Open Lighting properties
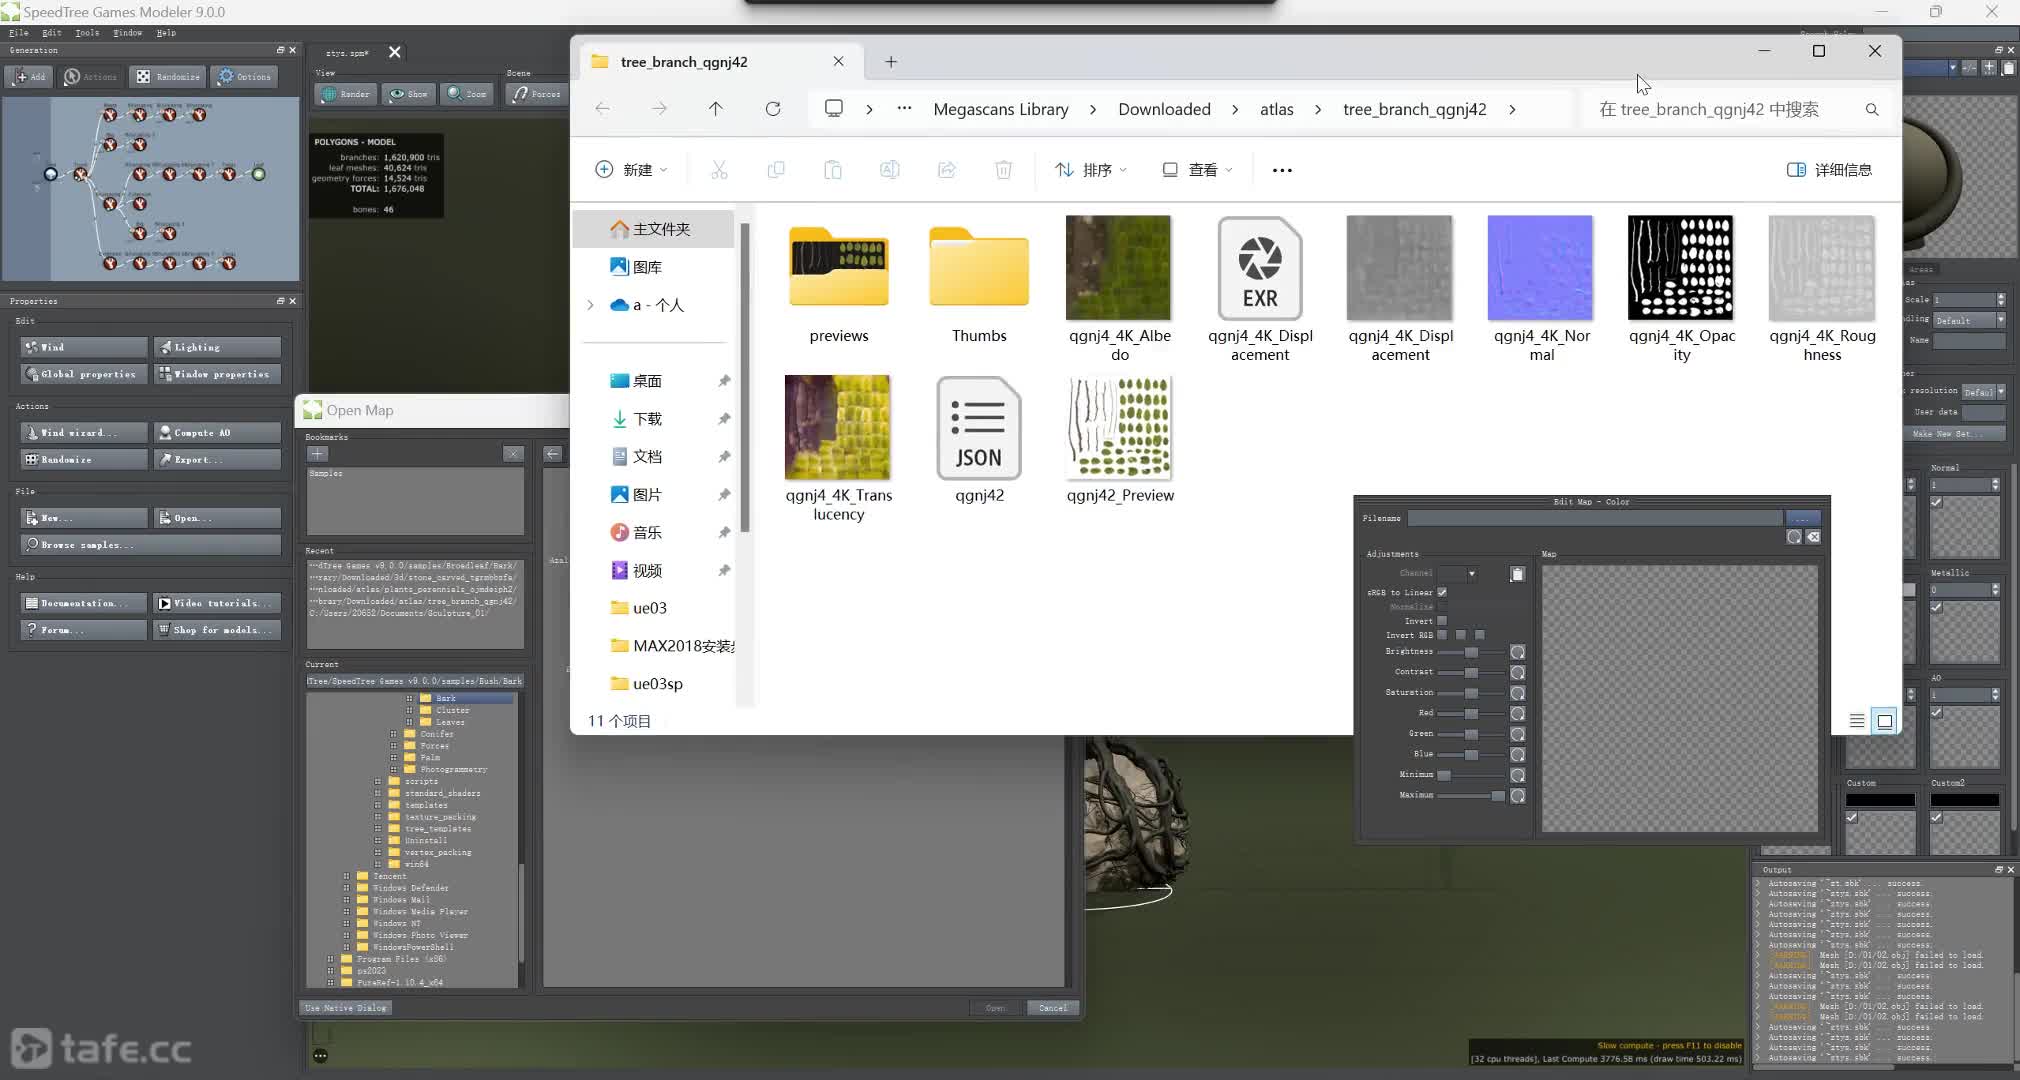 (218, 347)
